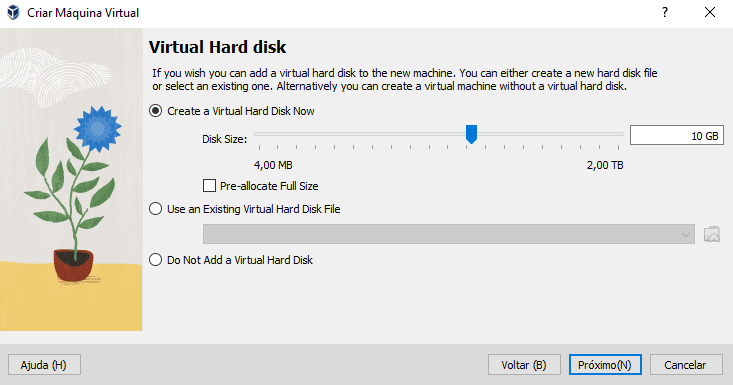Click the Próximo(N) button
This screenshot has height=385, width=733.
click(x=605, y=365)
